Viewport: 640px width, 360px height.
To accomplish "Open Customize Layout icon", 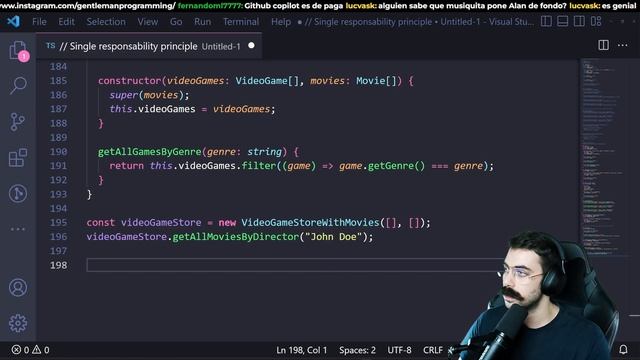I will click(596, 21).
